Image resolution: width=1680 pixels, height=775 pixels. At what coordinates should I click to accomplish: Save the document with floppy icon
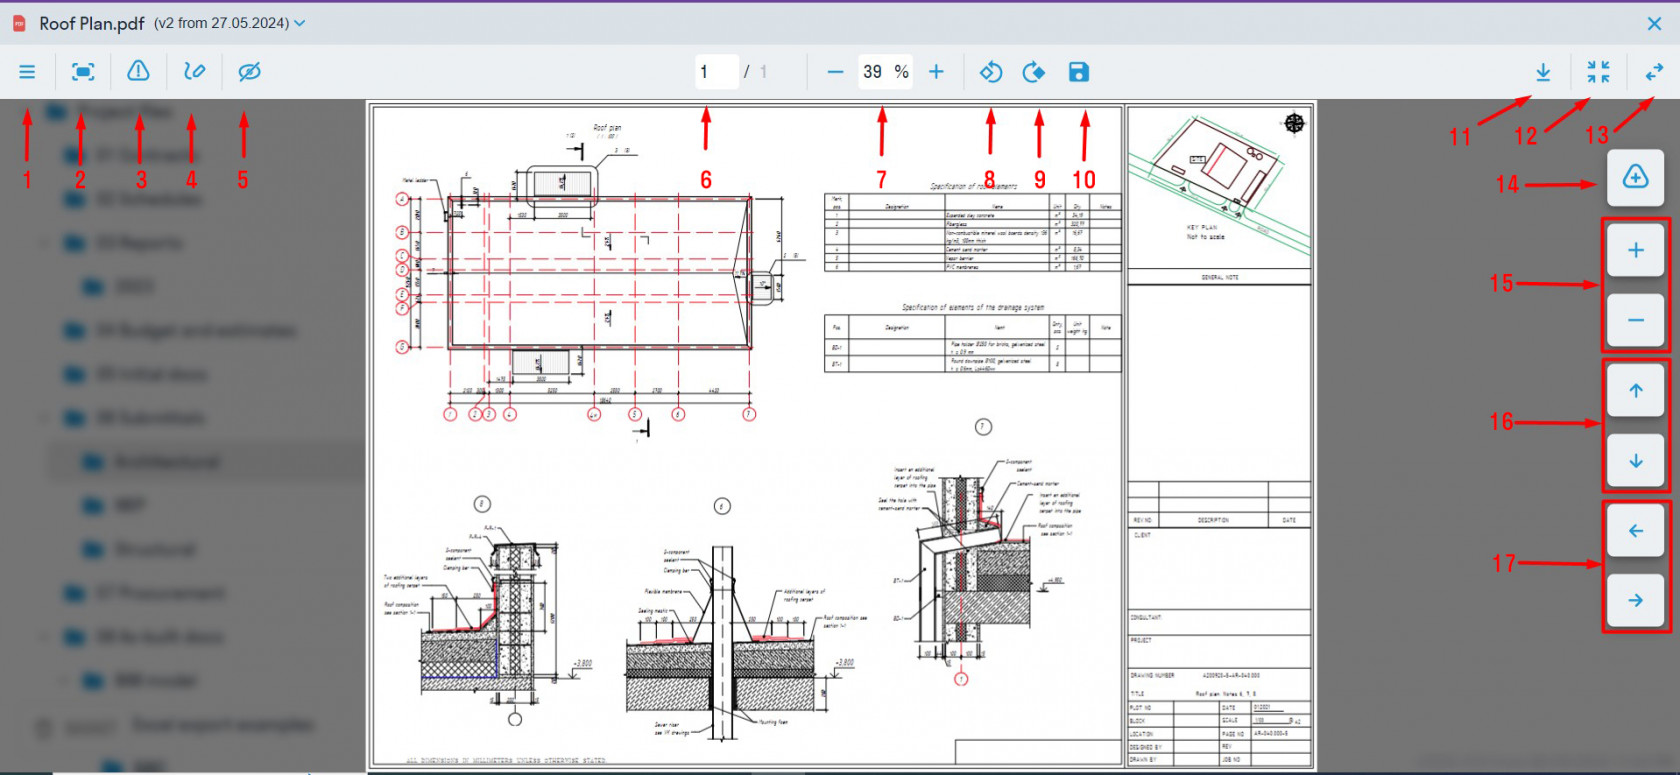(1078, 72)
